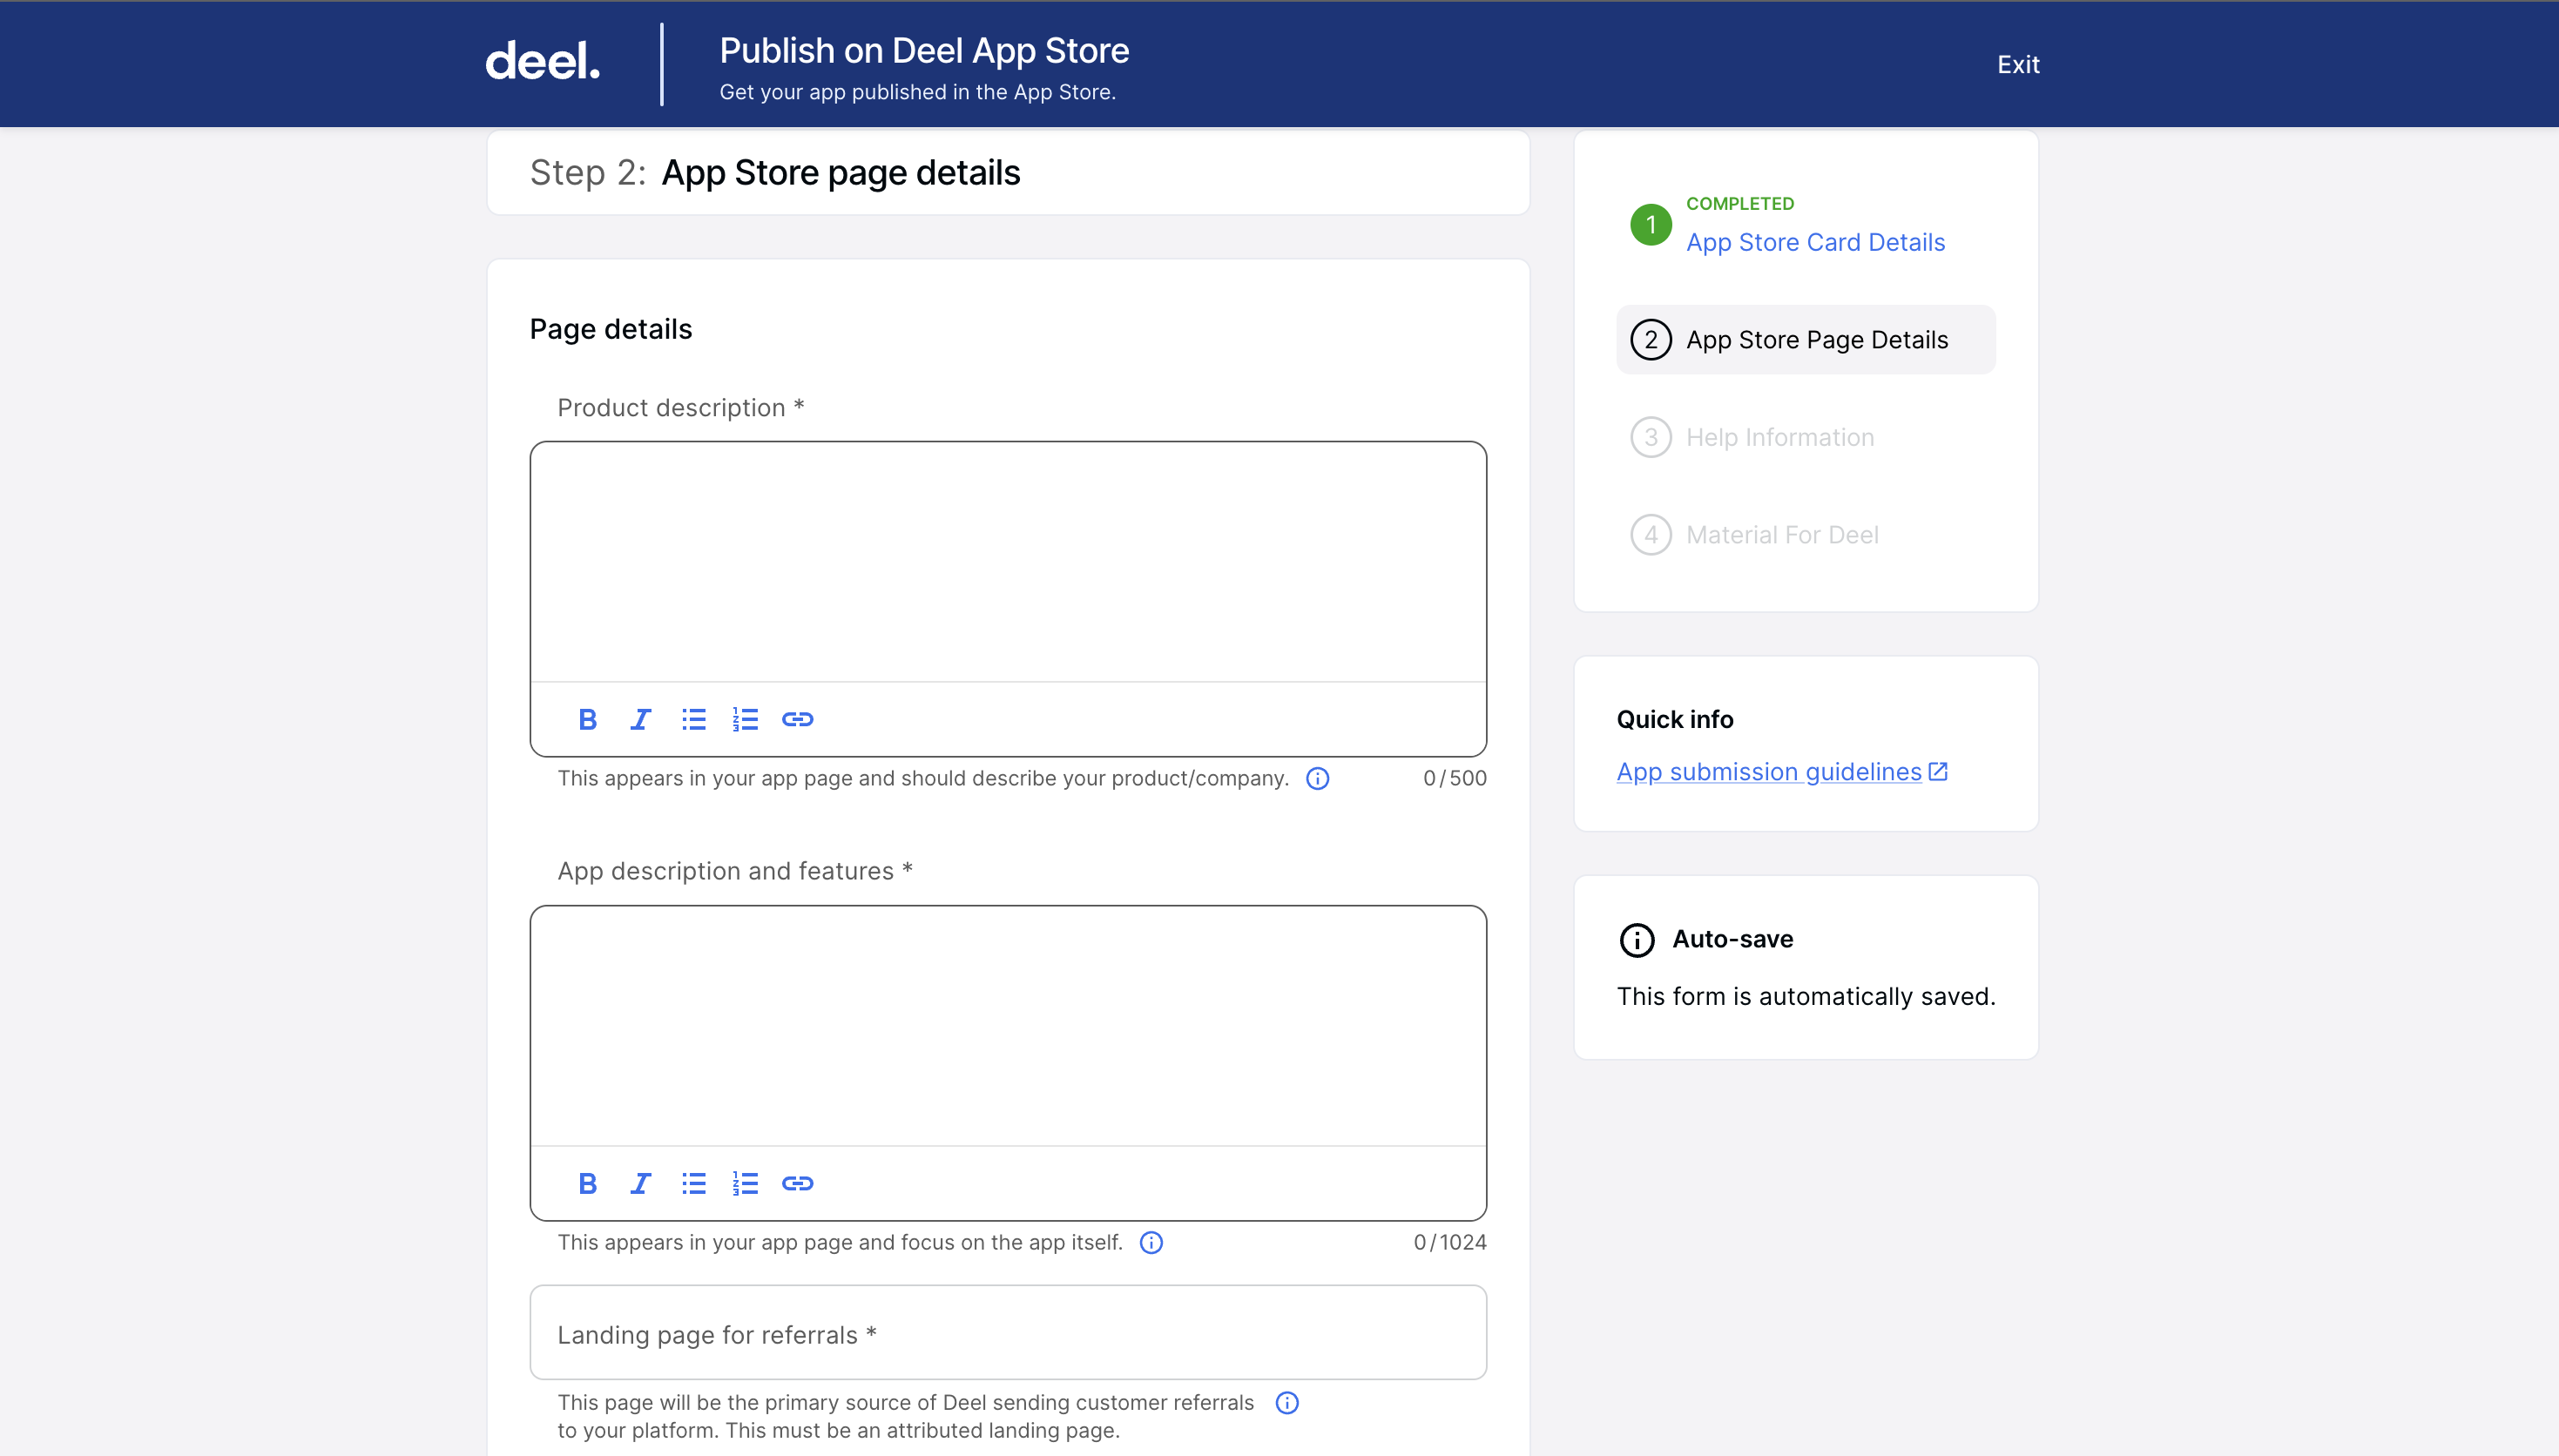The width and height of the screenshot is (2559, 1456).
Task: Insert link in App description editor
Action: (797, 1183)
